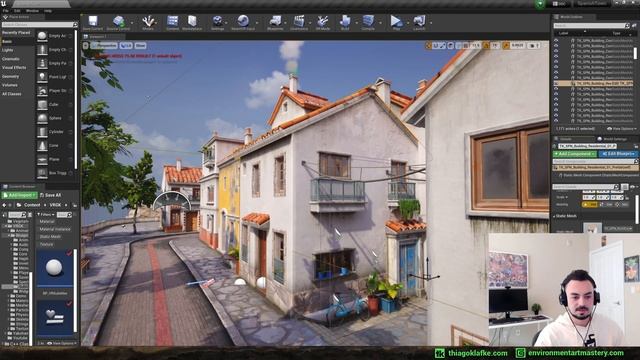Toggle grid snapping in the viewport toolbar
The width and height of the screenshot is (640, 360).
tap(466, 46)
